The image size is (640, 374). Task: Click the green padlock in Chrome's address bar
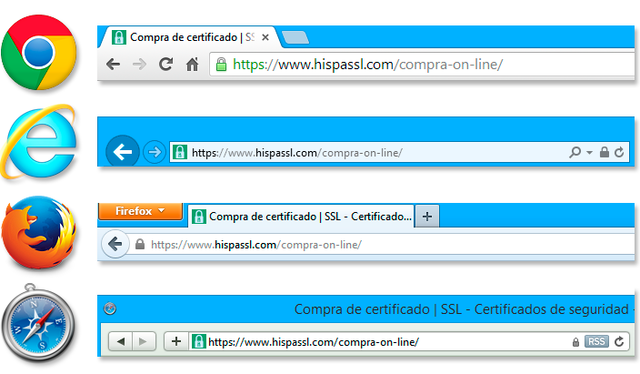tap(221, 64)
